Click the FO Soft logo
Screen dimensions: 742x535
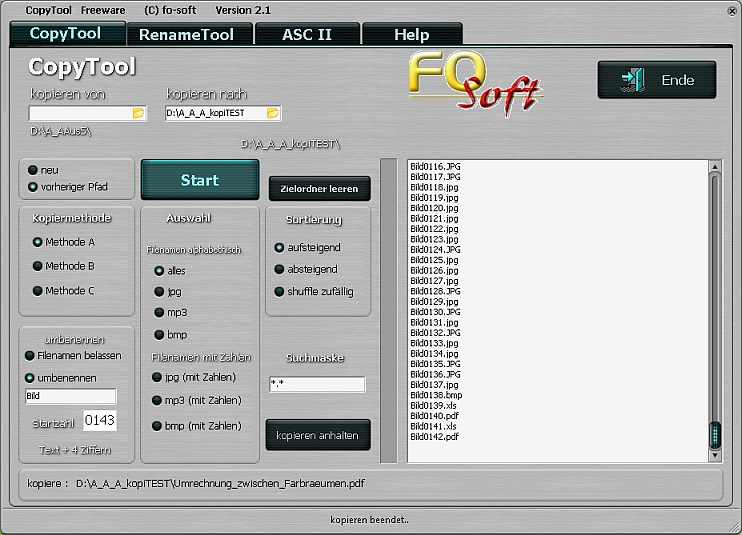point(475,83)
